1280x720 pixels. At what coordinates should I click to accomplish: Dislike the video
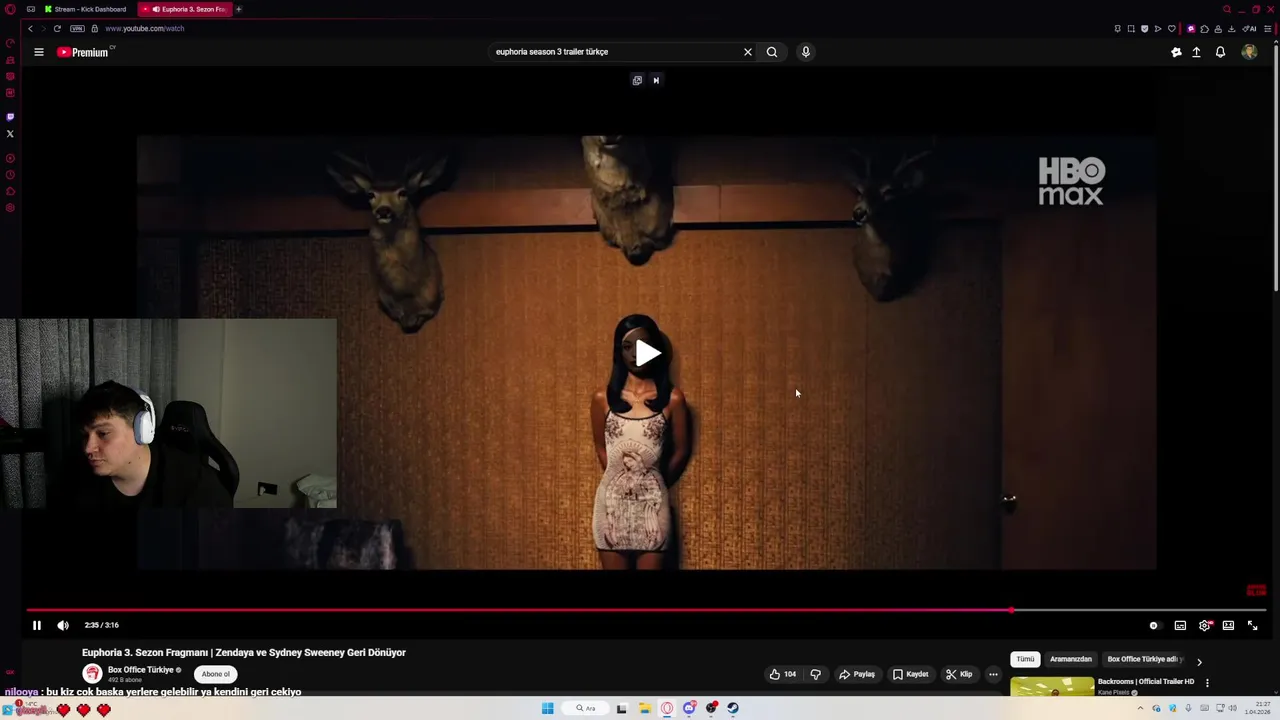(815, 674)
